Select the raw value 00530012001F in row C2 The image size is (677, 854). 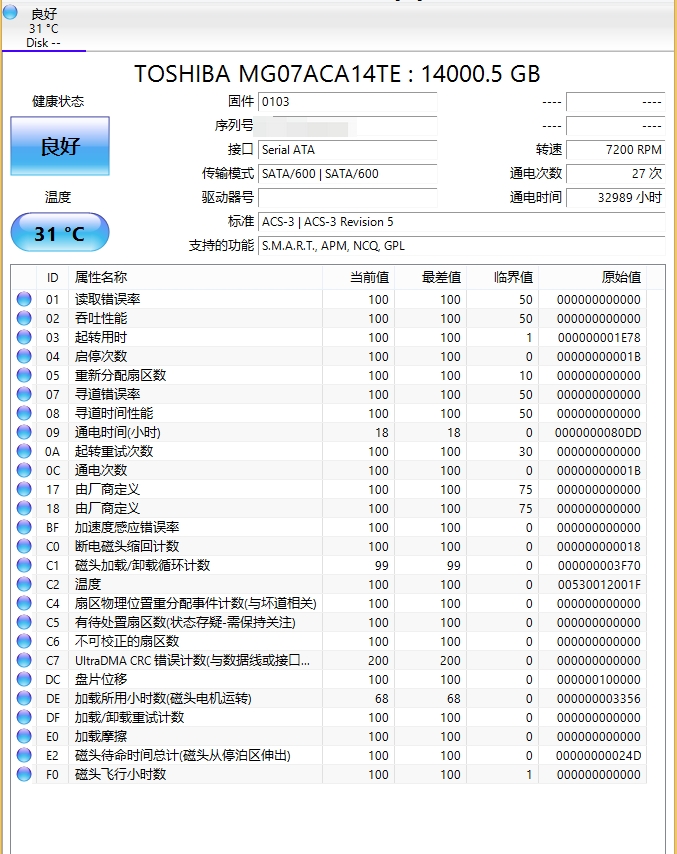pos(599,584)
